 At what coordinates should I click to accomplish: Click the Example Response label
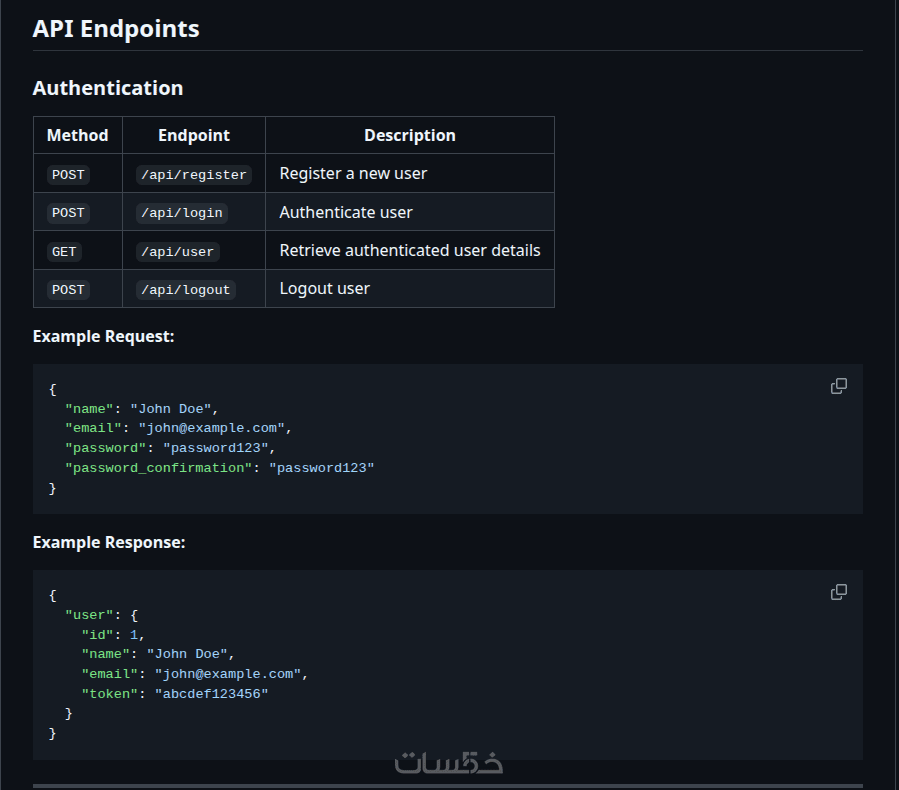[109, 543]
